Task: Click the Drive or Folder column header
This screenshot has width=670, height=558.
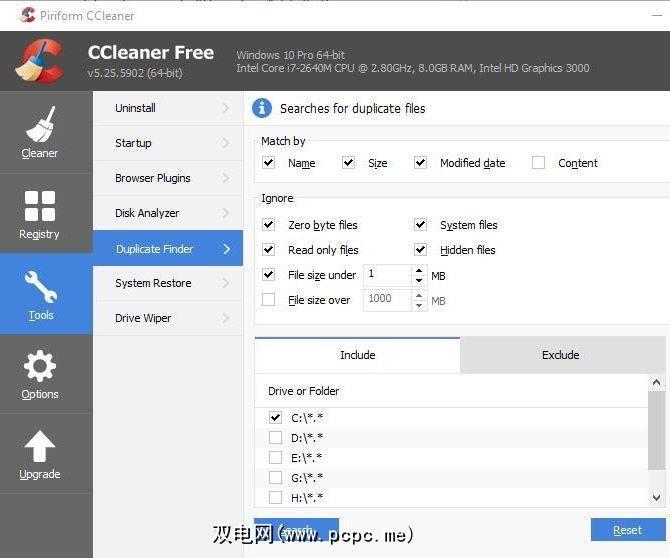Action: click(x=451, y=391)
